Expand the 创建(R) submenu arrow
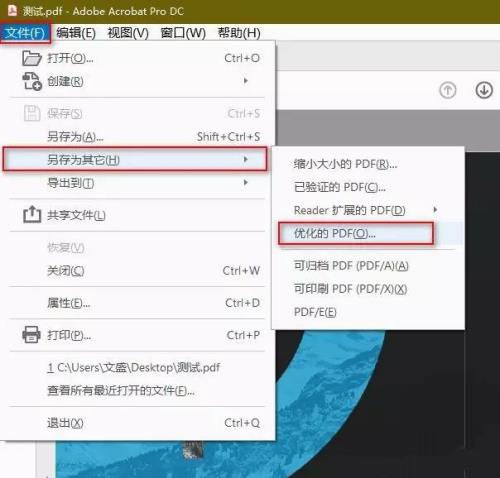The image size is (500, 478). 246,81
